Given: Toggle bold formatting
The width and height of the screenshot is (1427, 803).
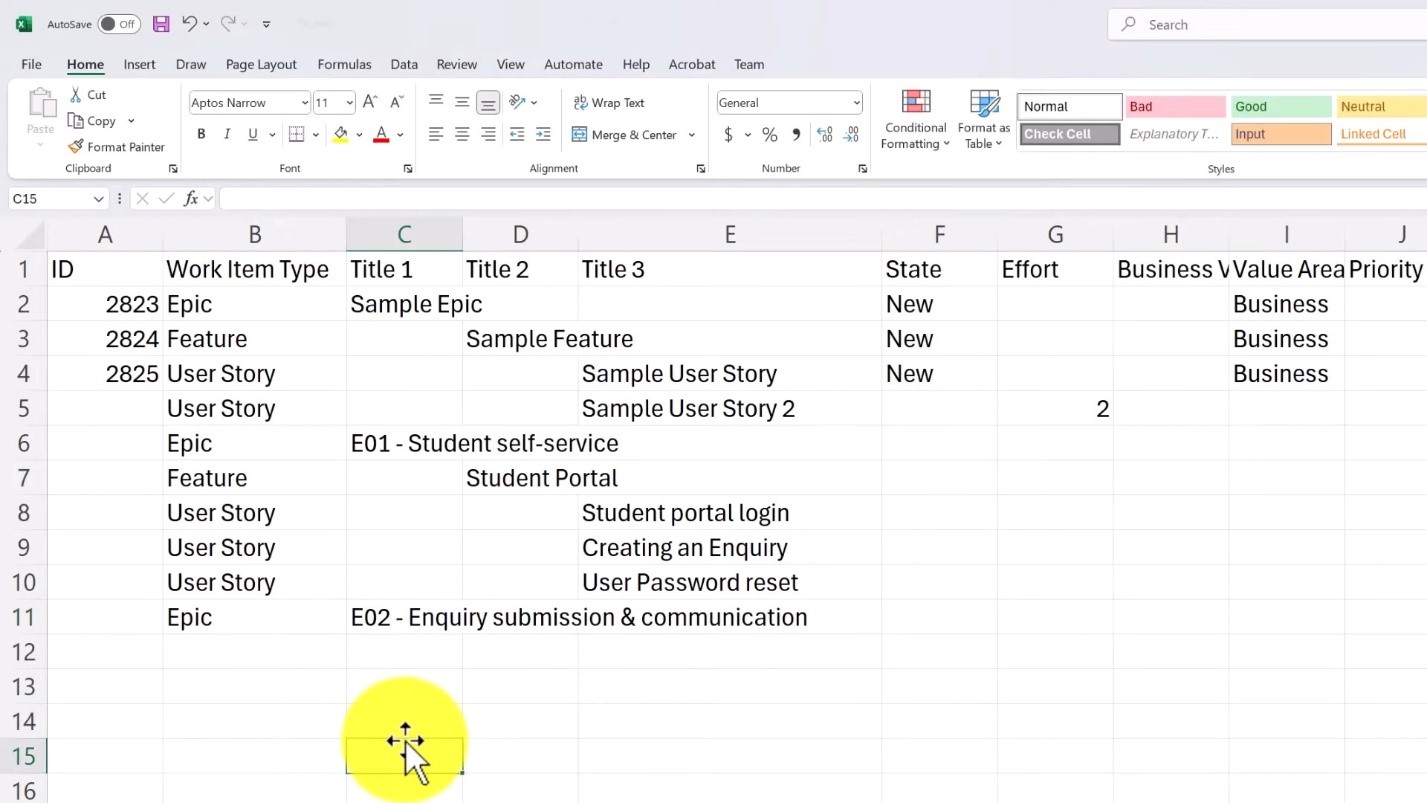Looking at the screenshot, I should coord(201,133).
